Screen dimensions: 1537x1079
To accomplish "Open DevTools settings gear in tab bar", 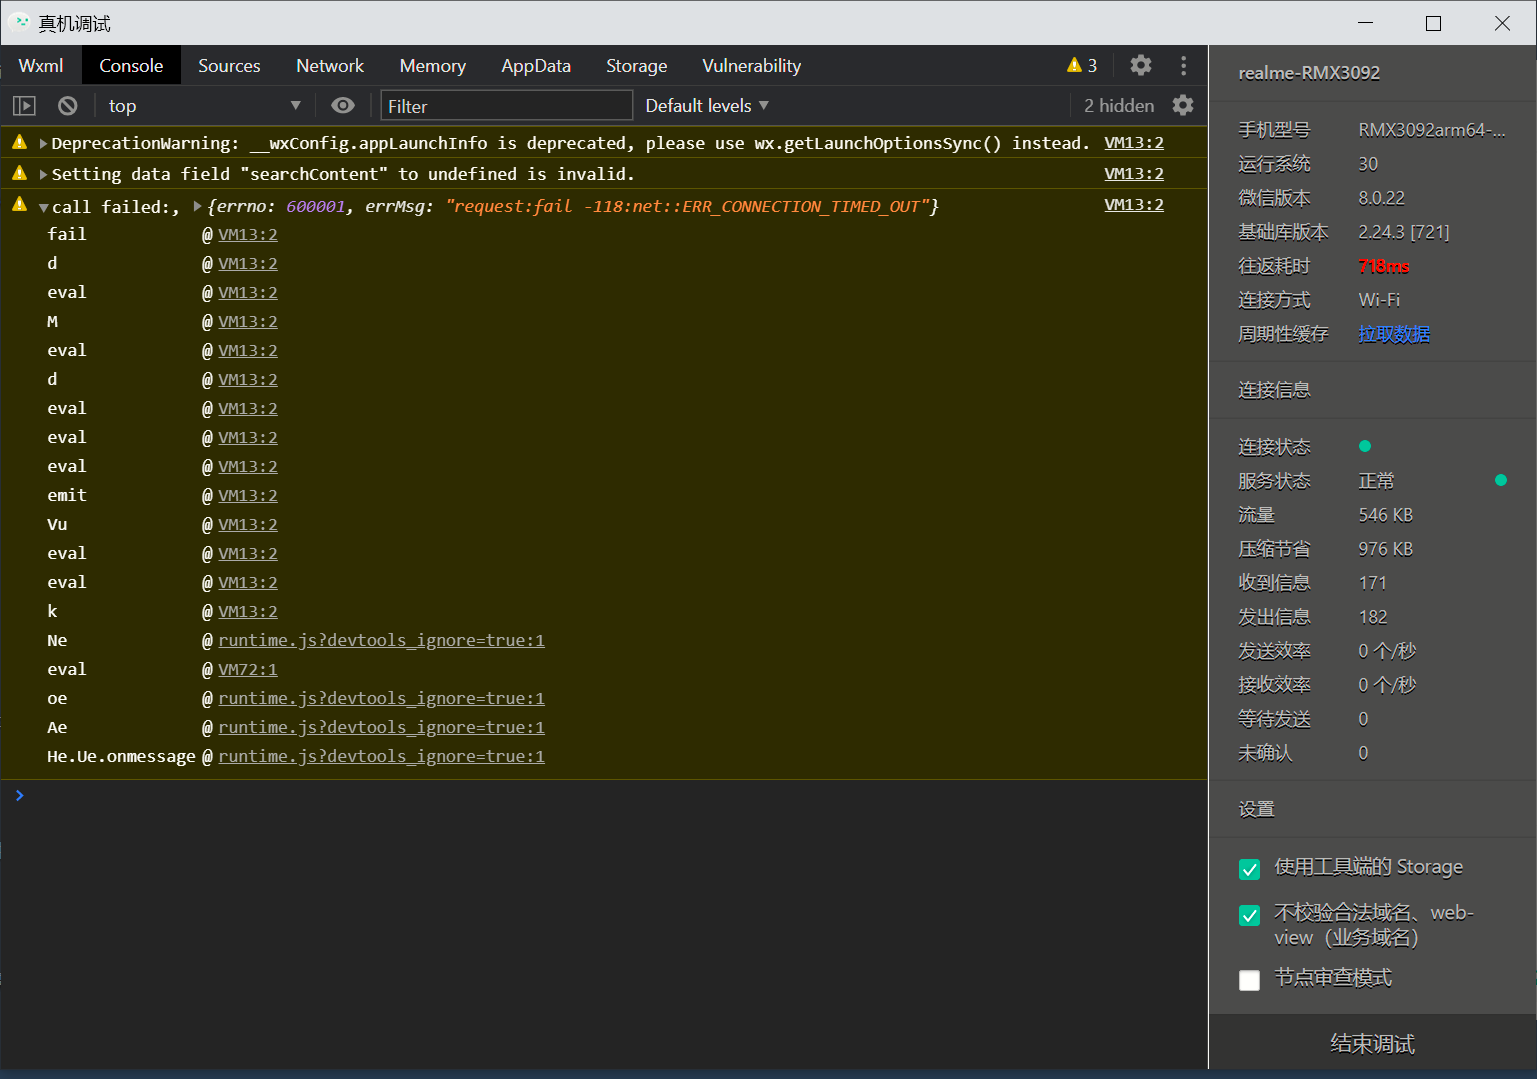I will [x=1140, y=66].
